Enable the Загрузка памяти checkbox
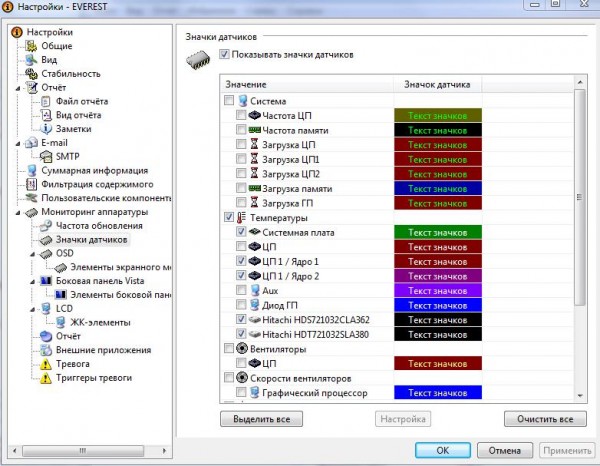The height and width of the screenshot is (466, 600). (x=240, y=189)
